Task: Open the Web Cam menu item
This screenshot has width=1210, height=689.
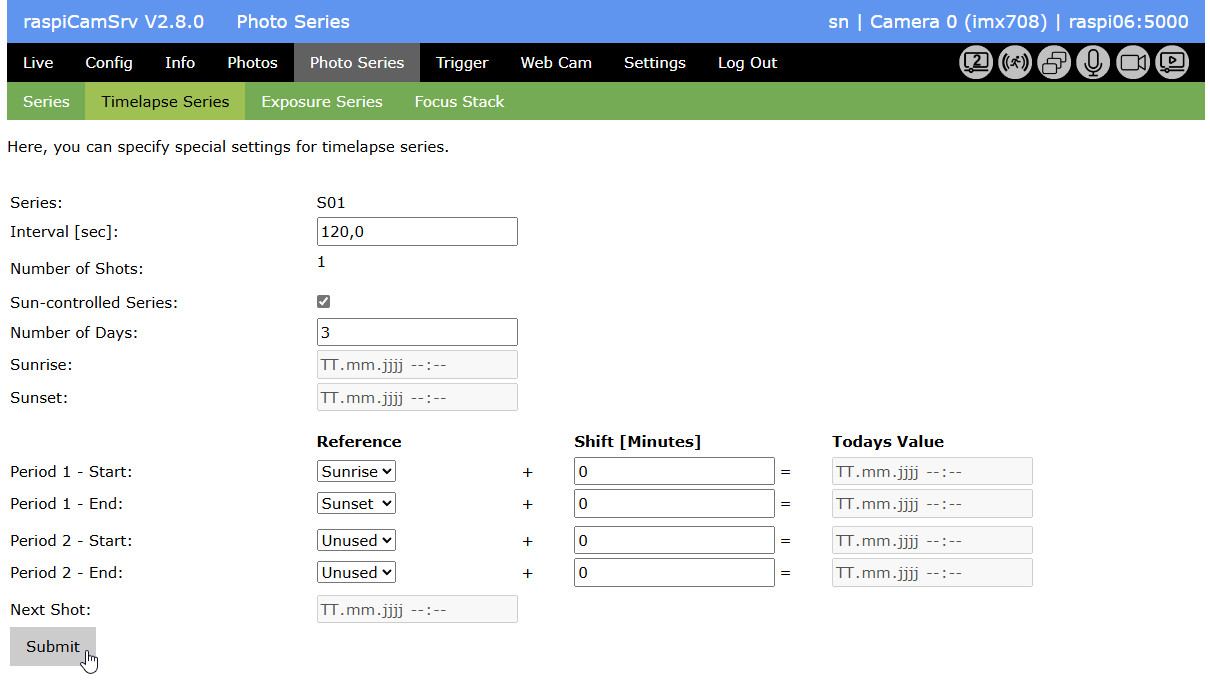Action: coord(556,63)
